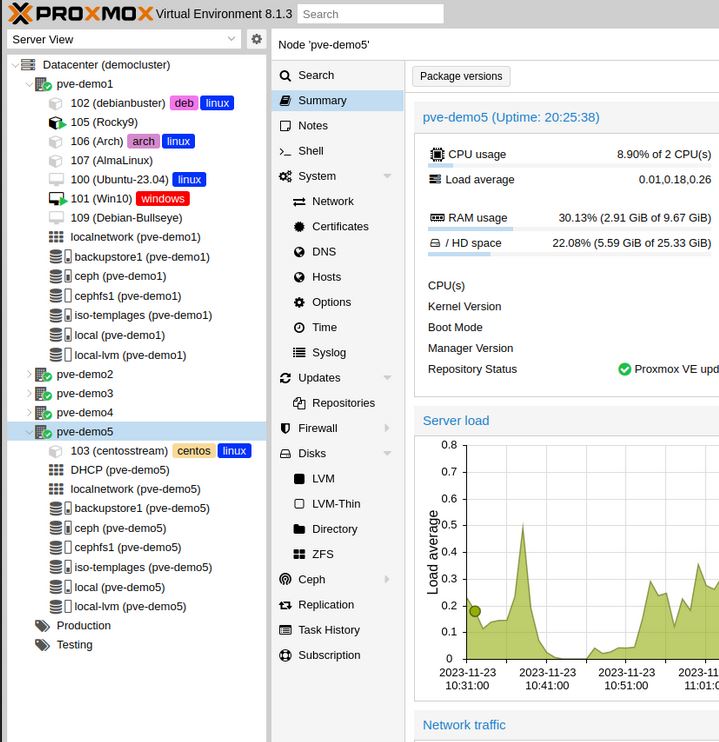Collapse the pve-demo1 node tree
719x742 pixels.
[x=28, y=85]
